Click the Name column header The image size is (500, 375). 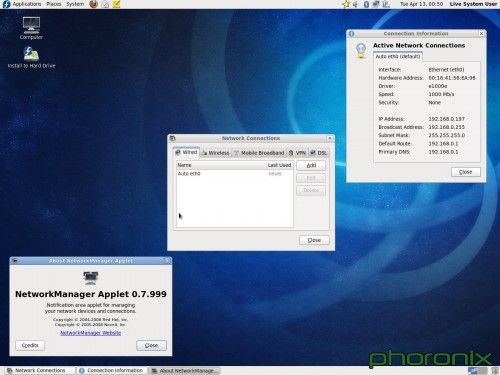click(221, 165)
